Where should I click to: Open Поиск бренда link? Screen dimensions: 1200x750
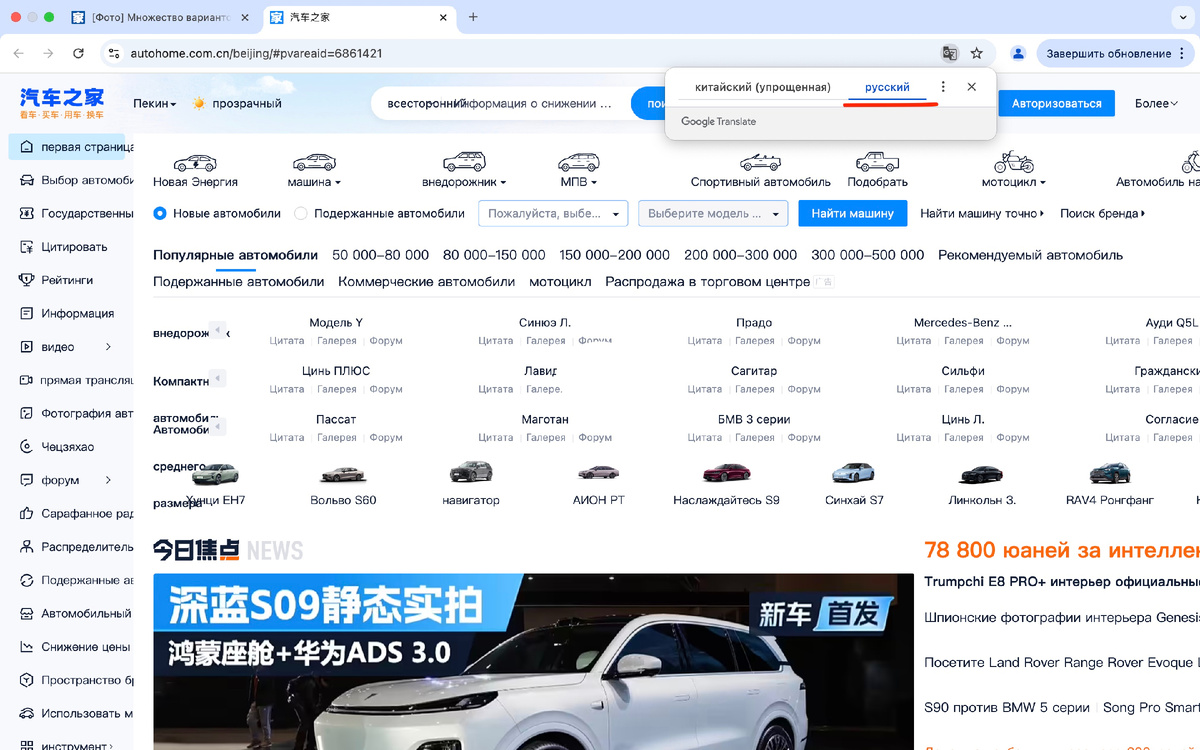point(1103,213)
